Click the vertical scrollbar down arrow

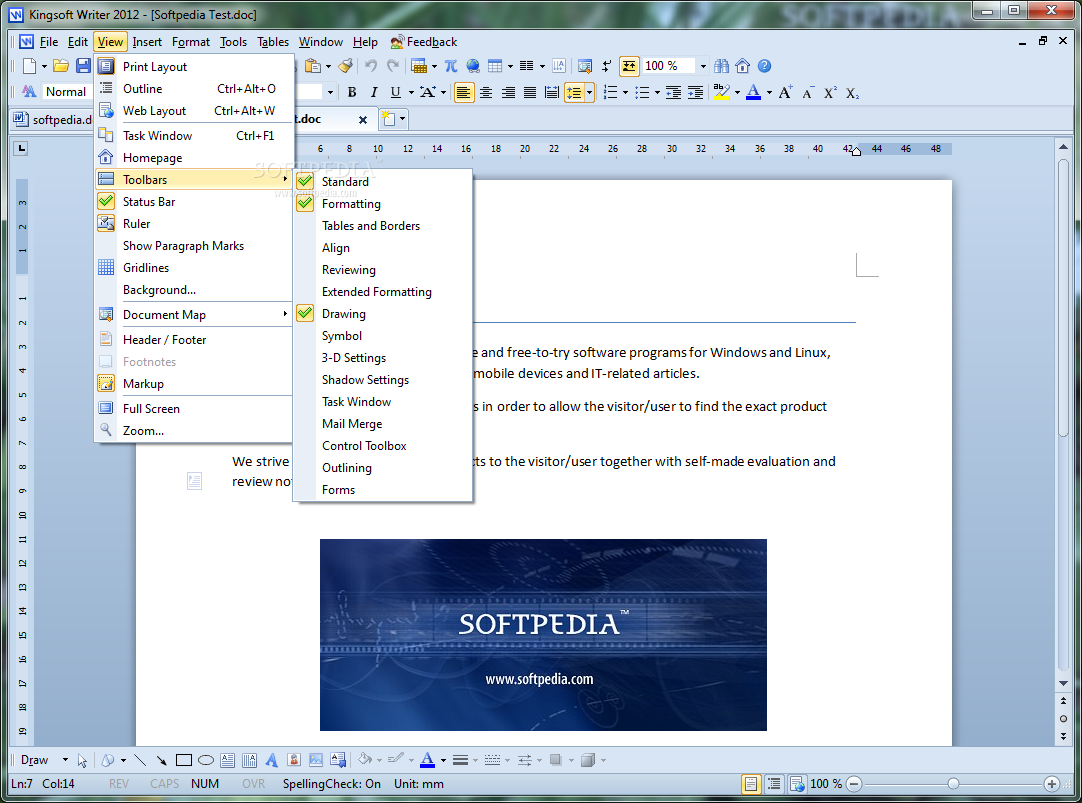point(1063,683)
